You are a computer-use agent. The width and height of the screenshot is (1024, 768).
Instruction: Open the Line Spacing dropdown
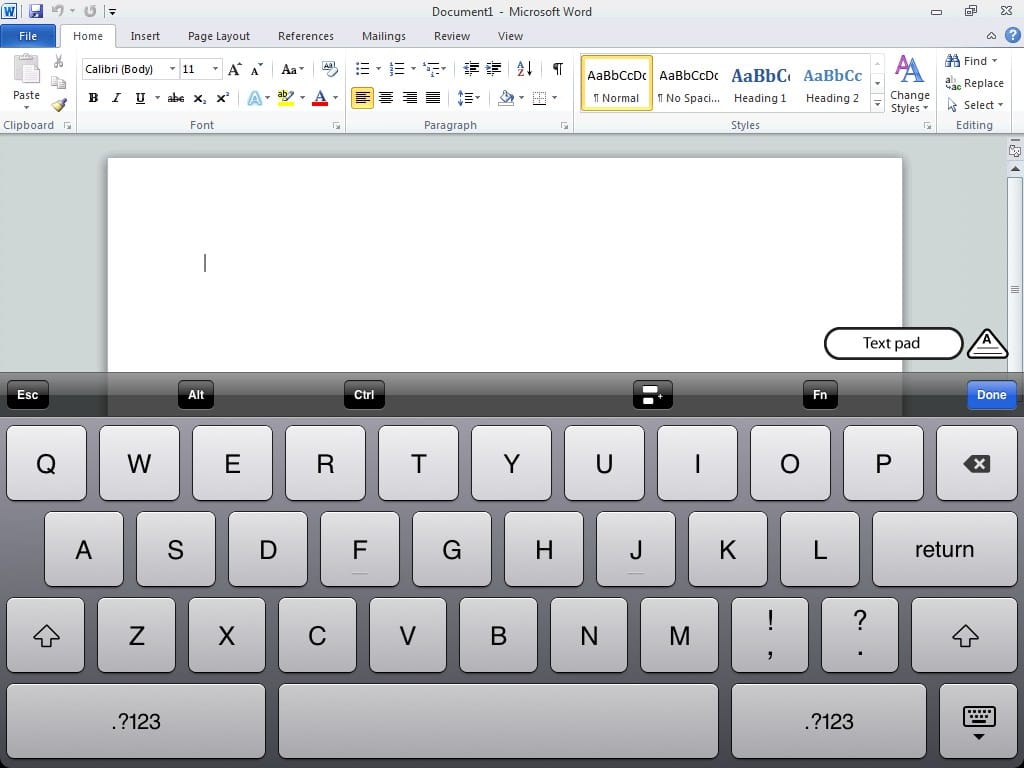tap(468, 98)
